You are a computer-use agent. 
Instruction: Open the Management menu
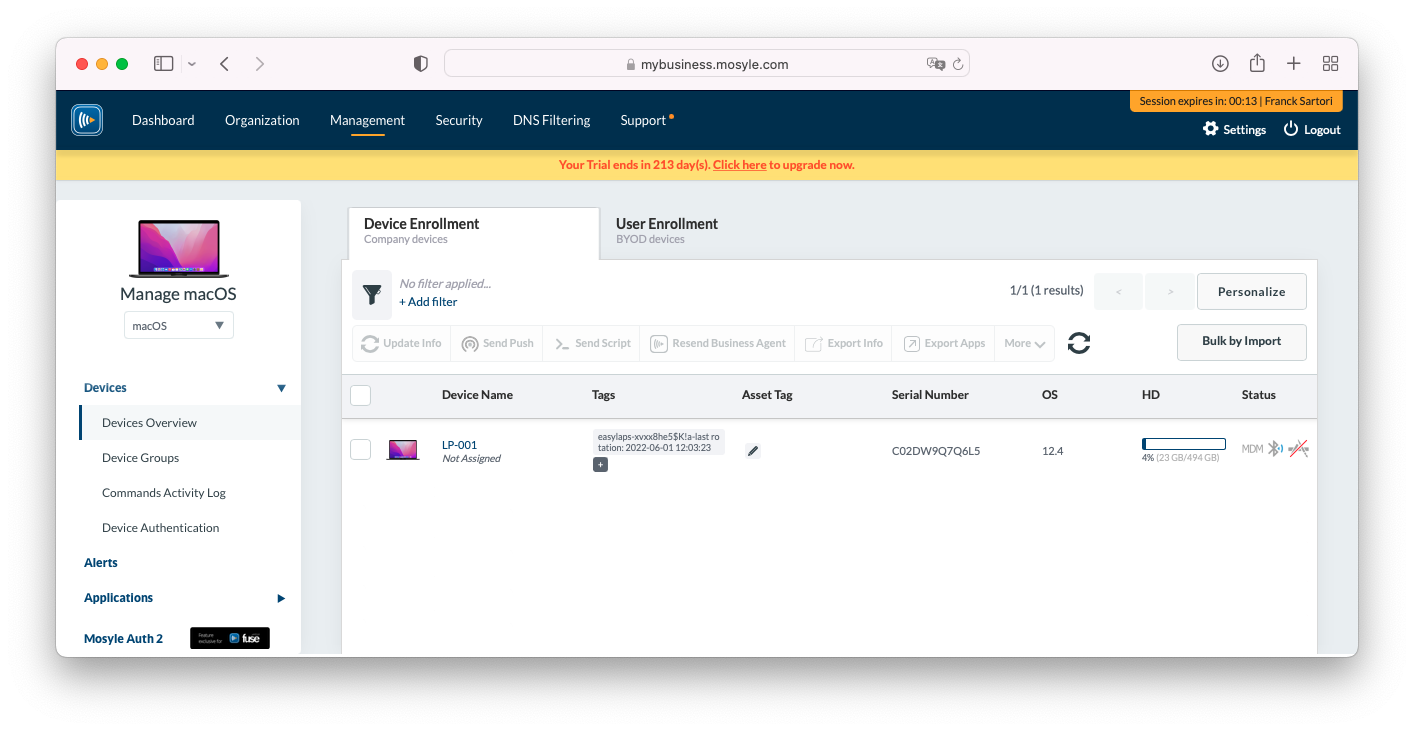click(x=368, y=120)
